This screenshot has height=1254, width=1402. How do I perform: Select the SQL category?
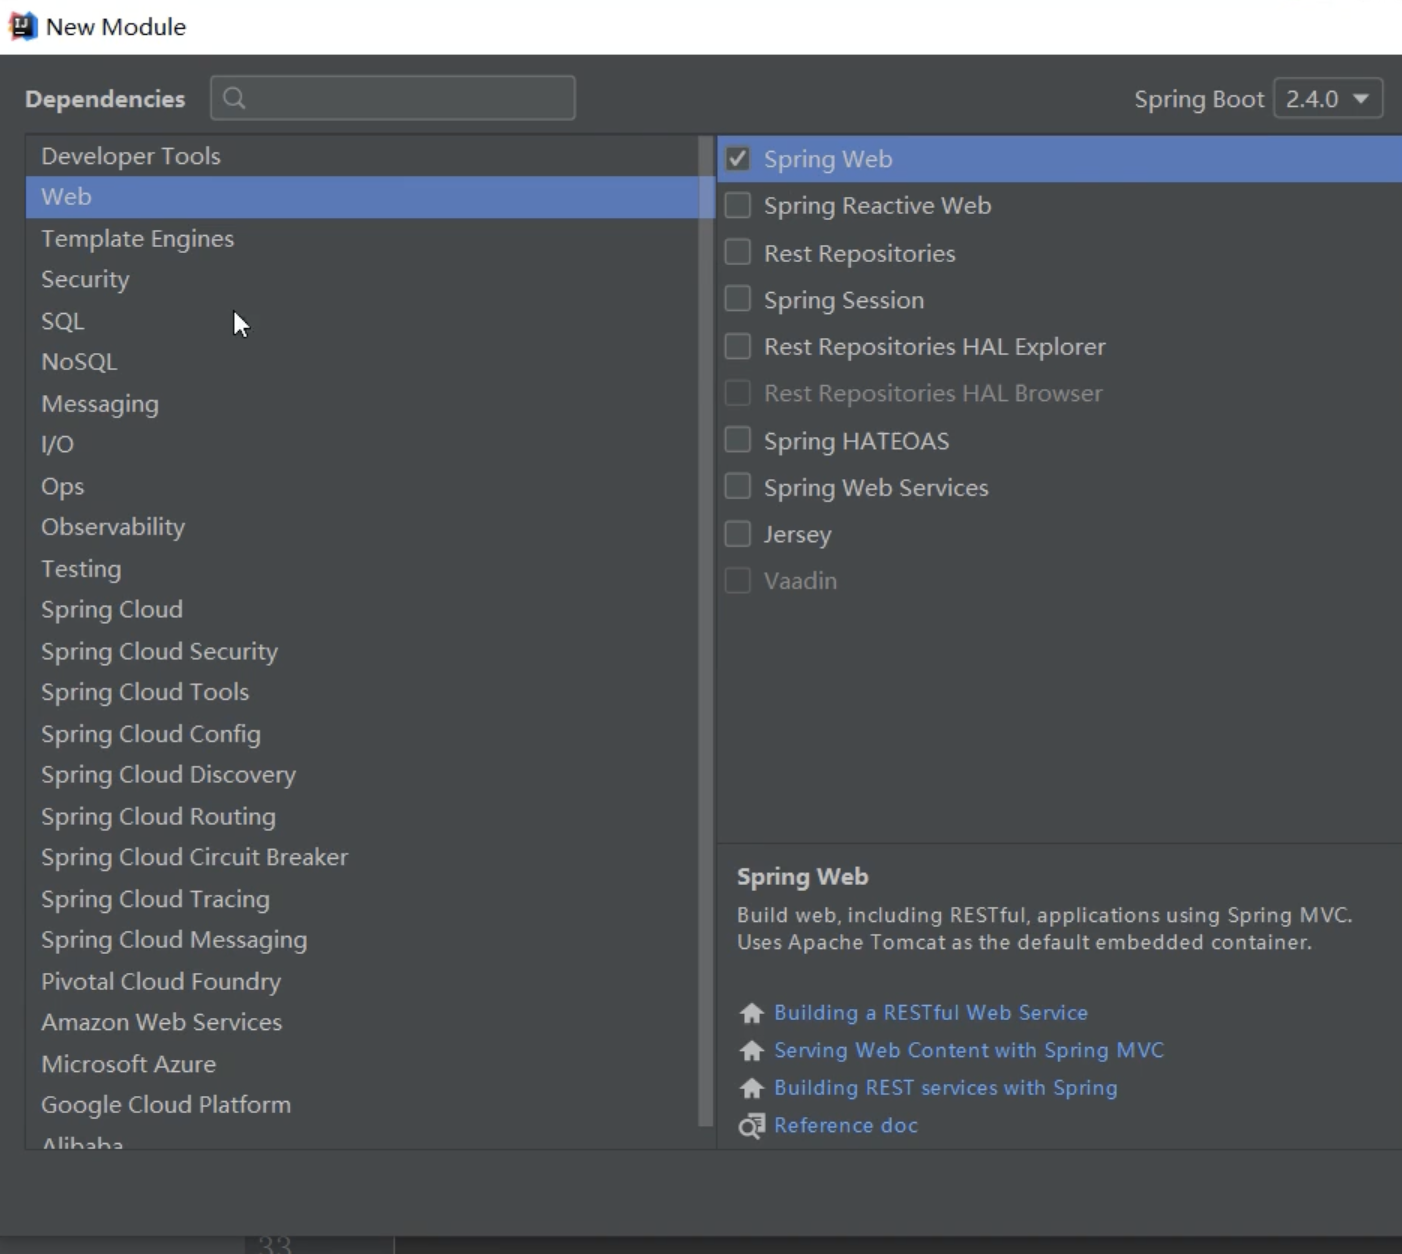364,321
